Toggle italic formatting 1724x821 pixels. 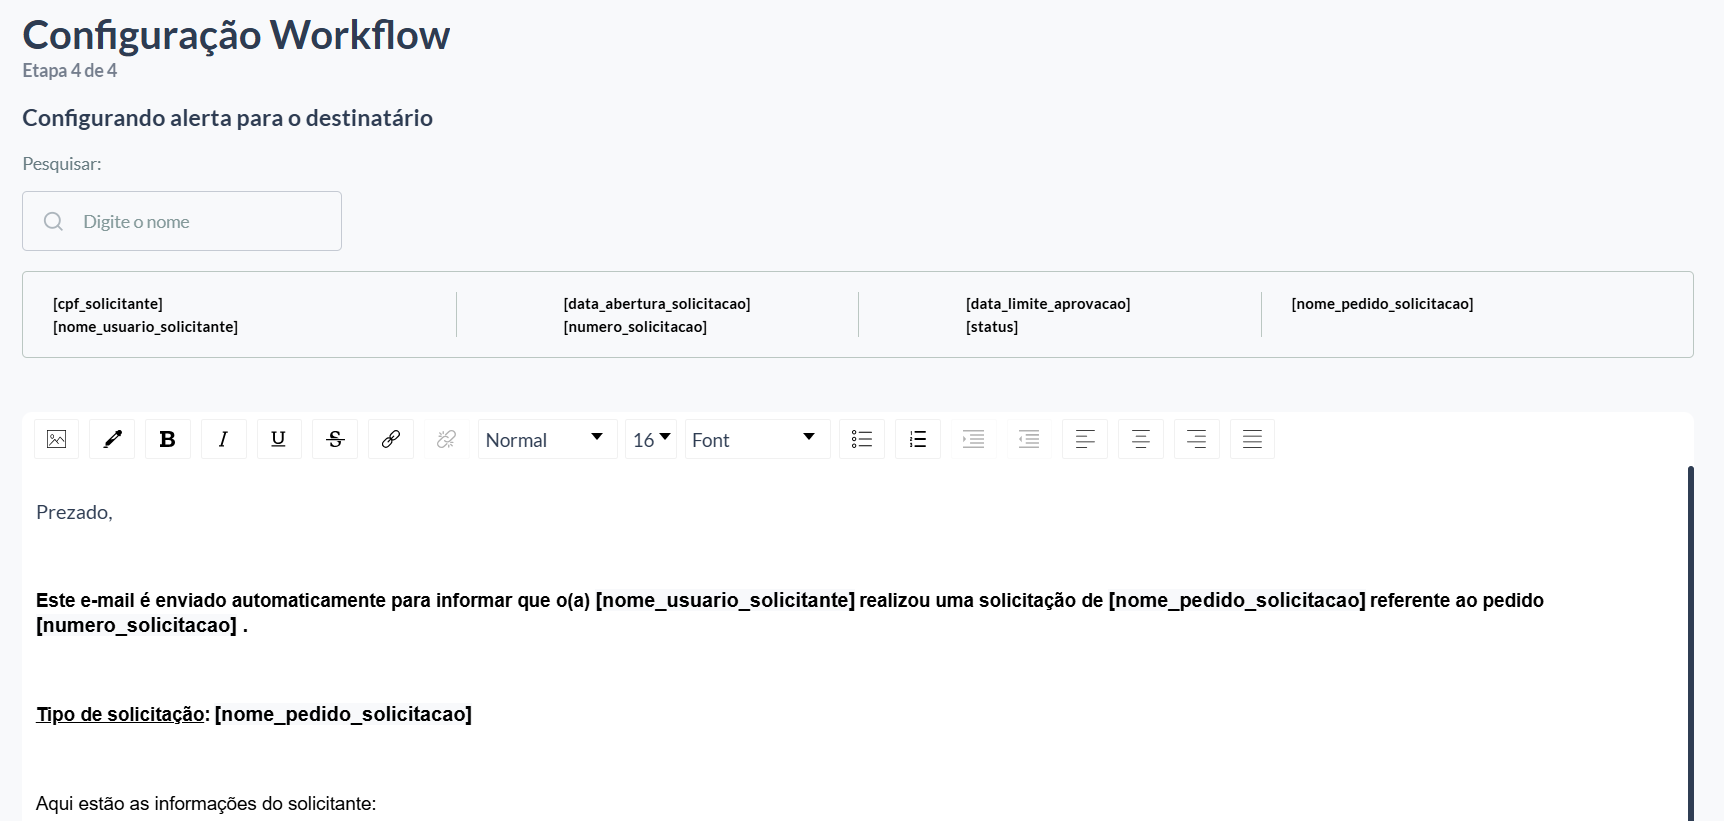[x=224, y=439]
